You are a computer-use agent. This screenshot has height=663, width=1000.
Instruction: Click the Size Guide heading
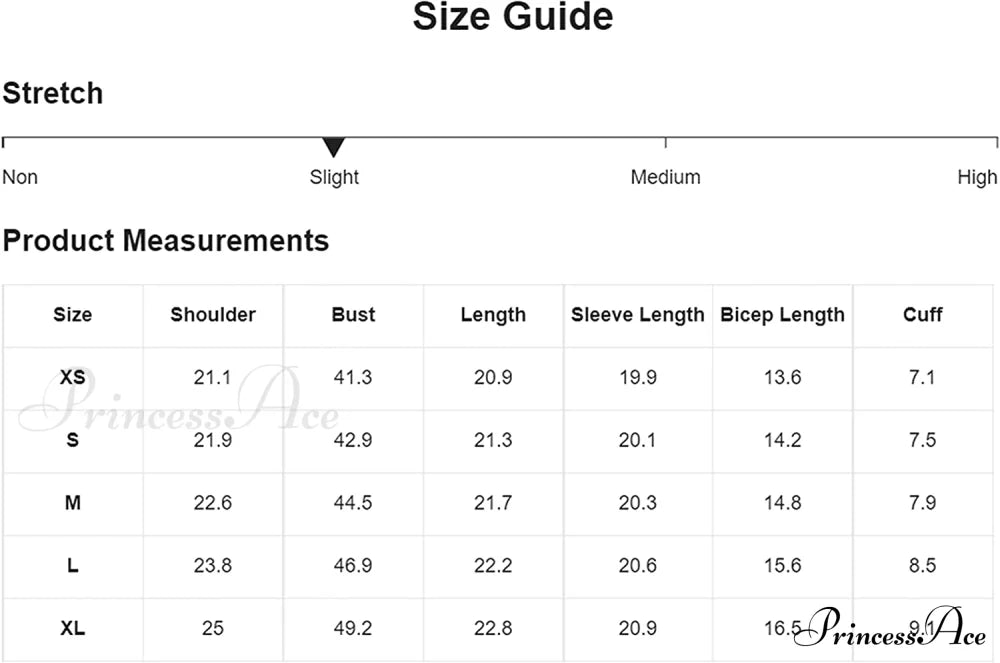click(x=513, y=17)
